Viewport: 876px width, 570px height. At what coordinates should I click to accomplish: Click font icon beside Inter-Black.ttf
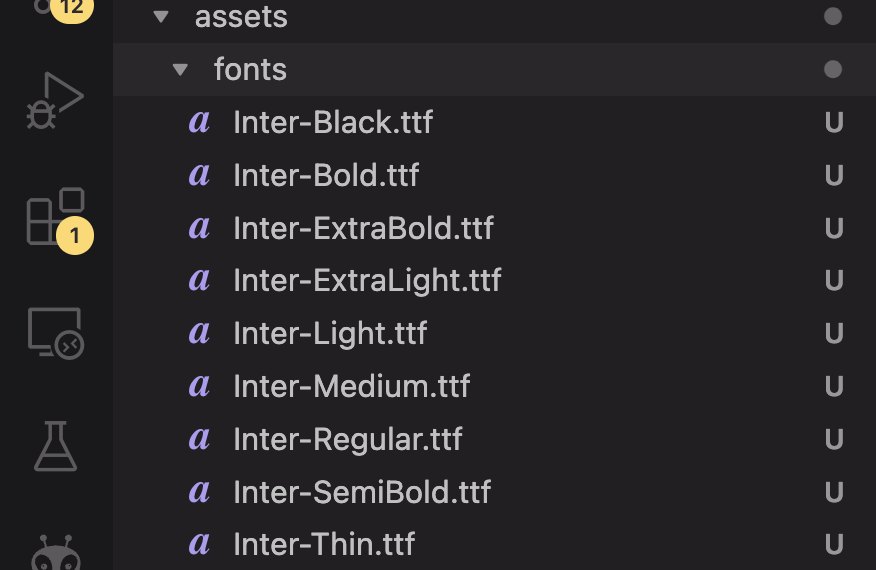(200, 122)
